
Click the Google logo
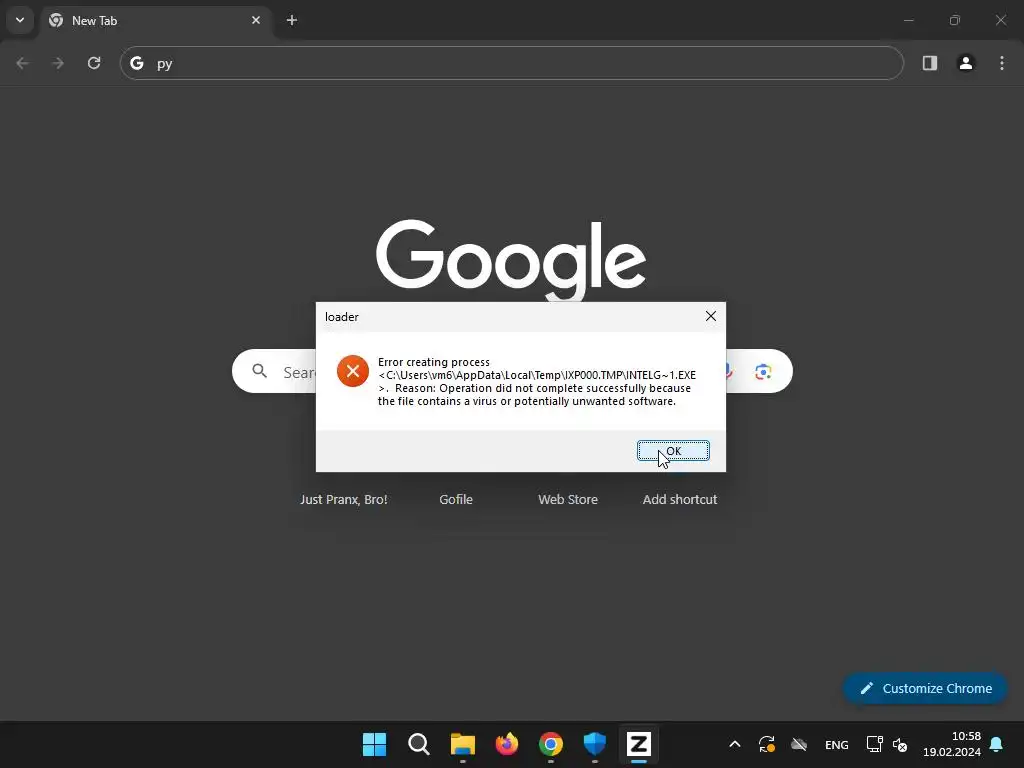coord(511,260)
